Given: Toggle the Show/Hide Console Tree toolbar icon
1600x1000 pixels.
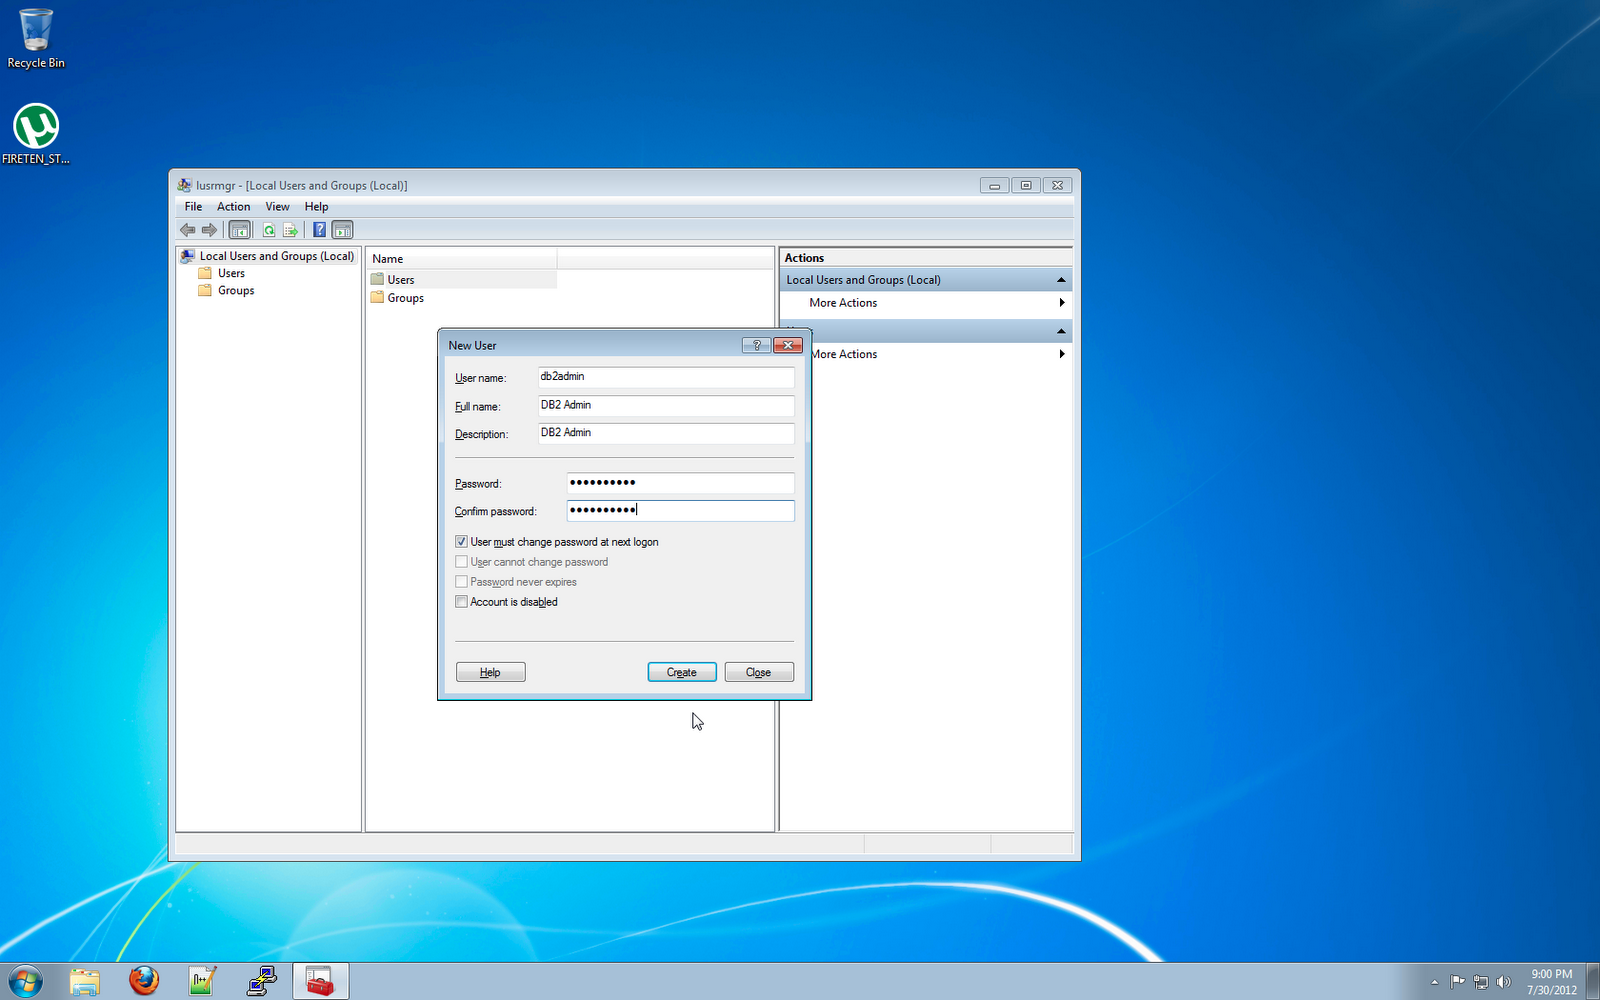Looking at the screenshot, I should (x=239, y=229).
